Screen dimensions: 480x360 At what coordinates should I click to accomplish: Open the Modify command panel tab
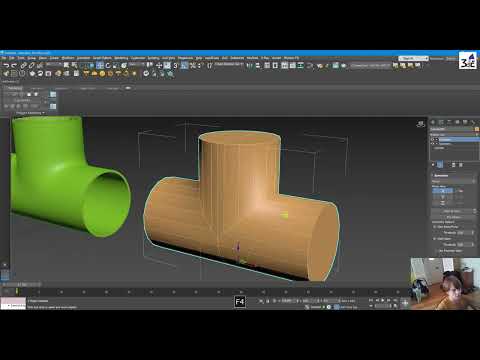point(441,122)
